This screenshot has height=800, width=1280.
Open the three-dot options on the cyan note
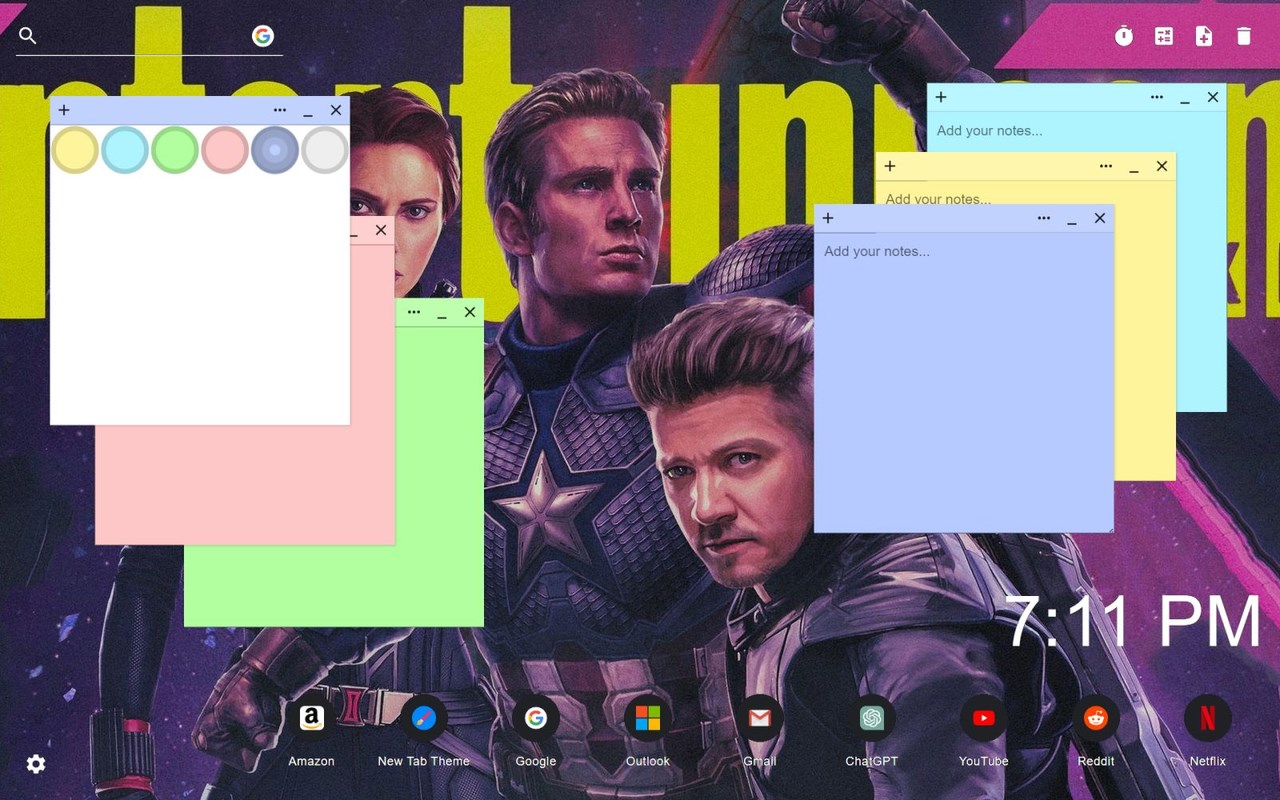pos(1157,97)
